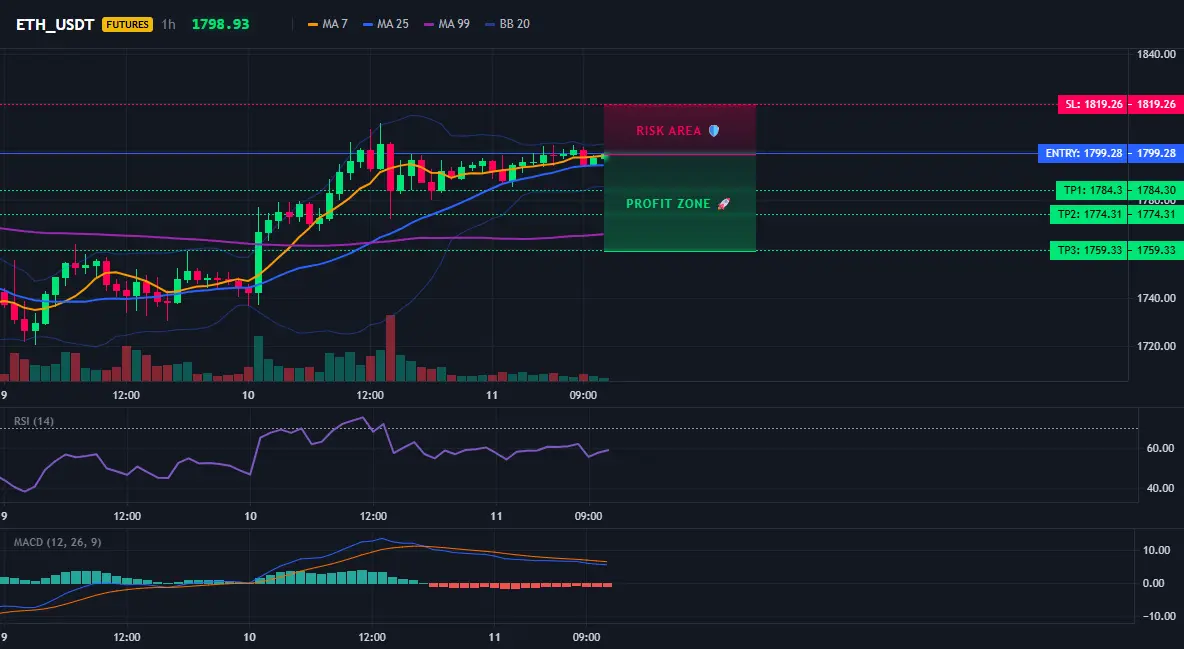Click the SL: 1819.26 red label
1184x649 pixels.
pos(1093,104)
